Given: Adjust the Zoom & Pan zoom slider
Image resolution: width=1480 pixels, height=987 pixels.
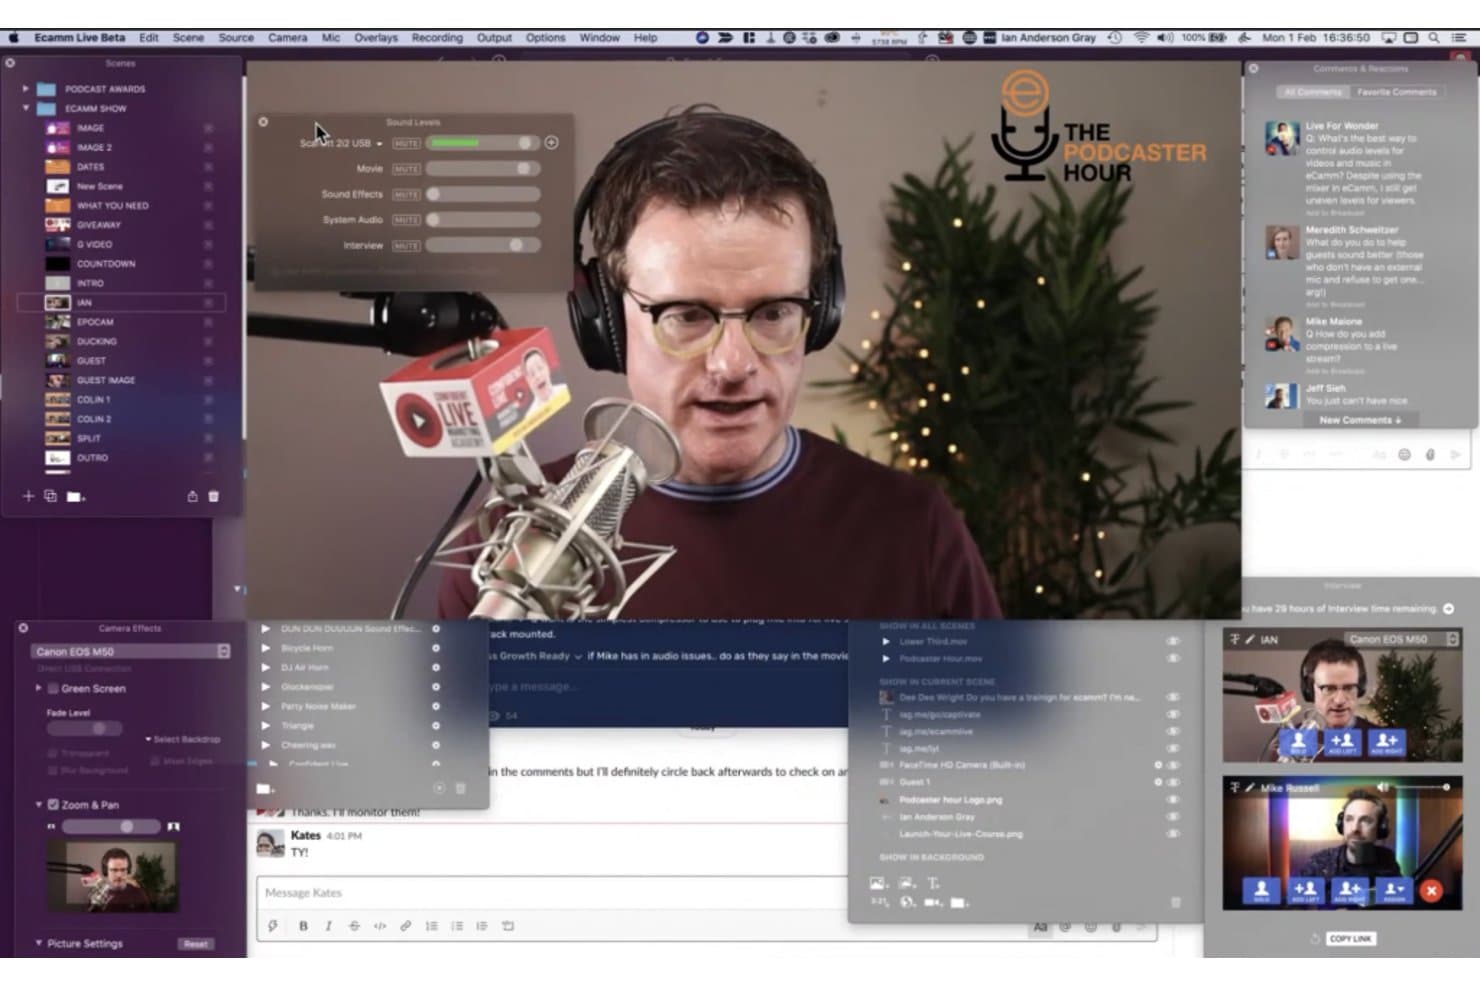Looking at the screenshot, I should tap(111, 827).
